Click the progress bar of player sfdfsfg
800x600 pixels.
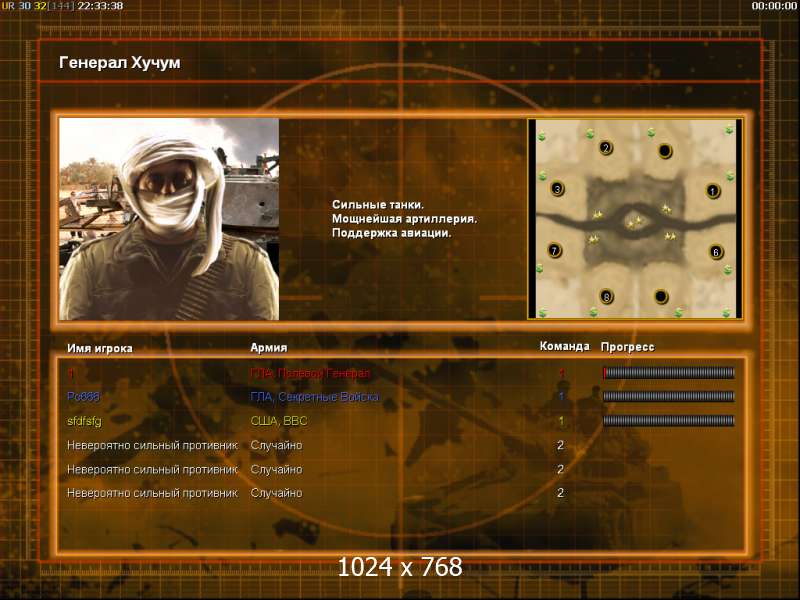pos(669,420)
